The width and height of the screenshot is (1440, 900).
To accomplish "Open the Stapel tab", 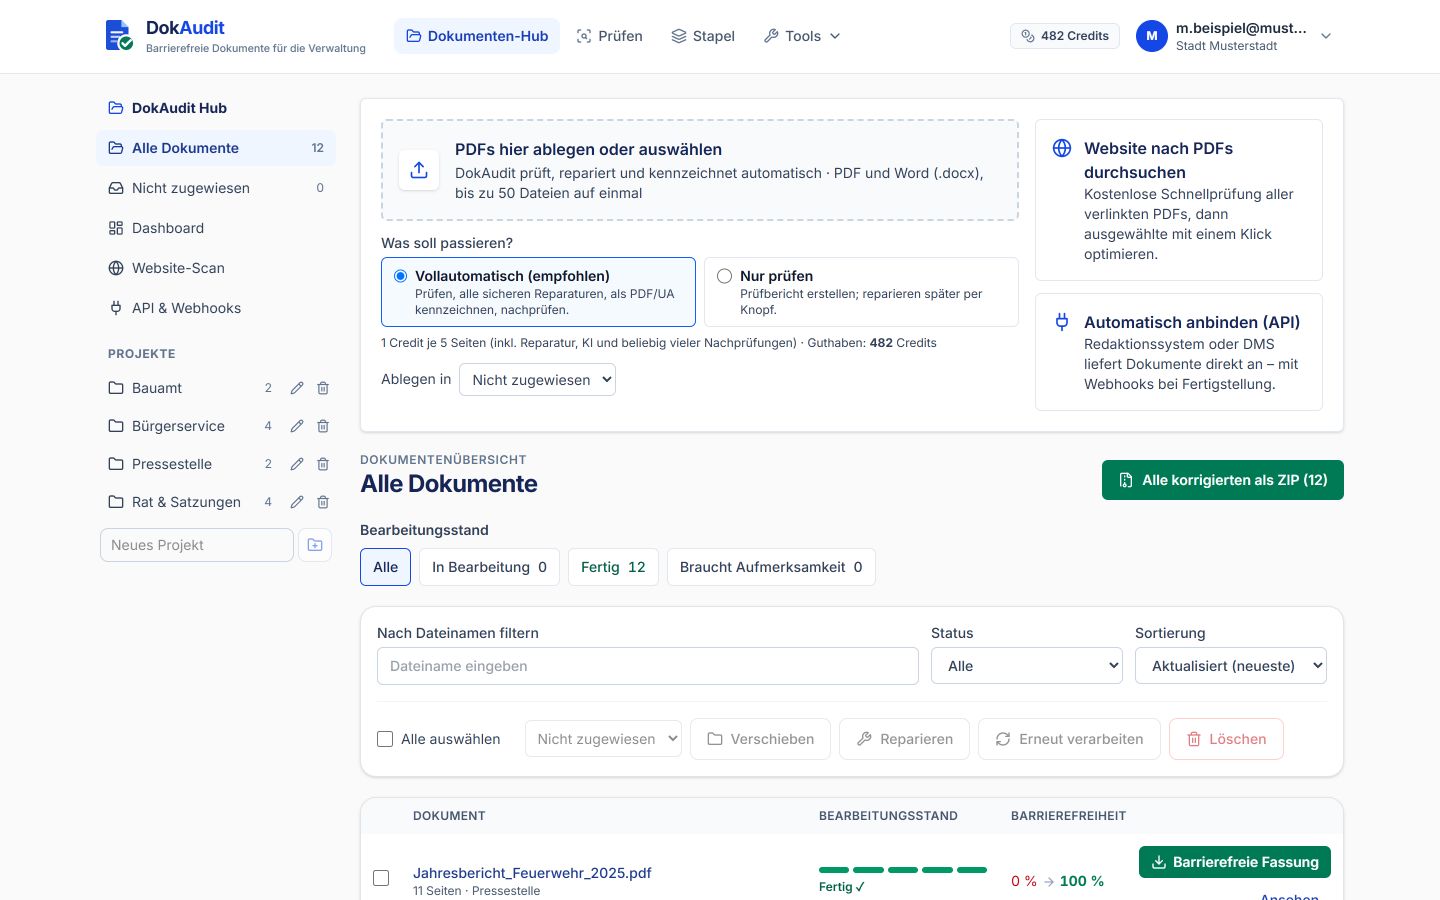I will [703, 36].
